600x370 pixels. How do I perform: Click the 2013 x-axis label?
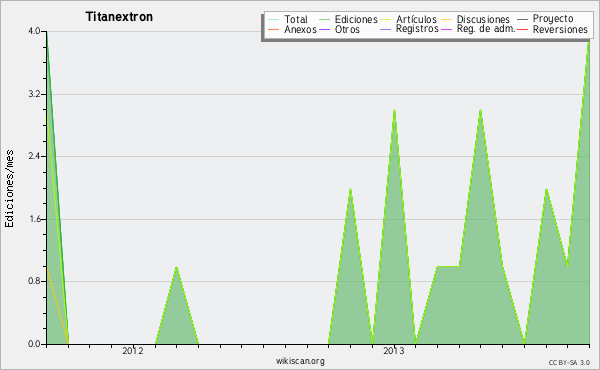pos(394,351)
